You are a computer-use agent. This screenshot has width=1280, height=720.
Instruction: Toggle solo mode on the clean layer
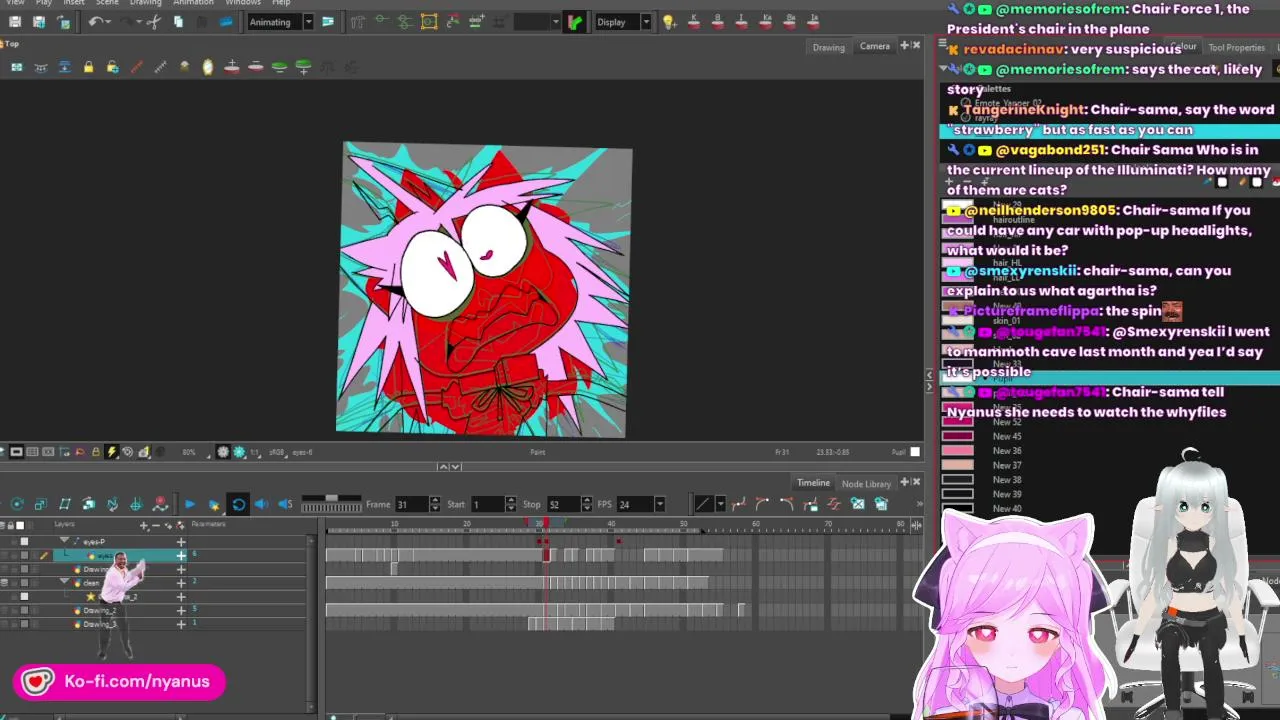(4, 582)
